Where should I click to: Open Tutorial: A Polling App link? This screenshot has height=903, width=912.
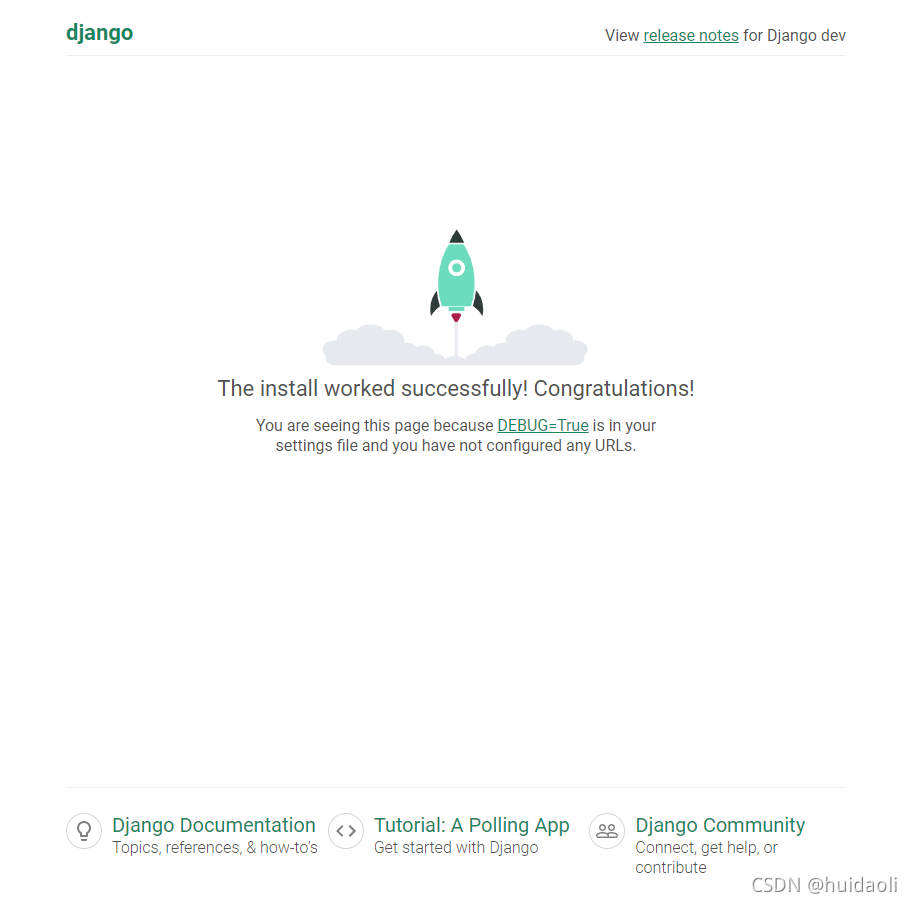(471, 825)
